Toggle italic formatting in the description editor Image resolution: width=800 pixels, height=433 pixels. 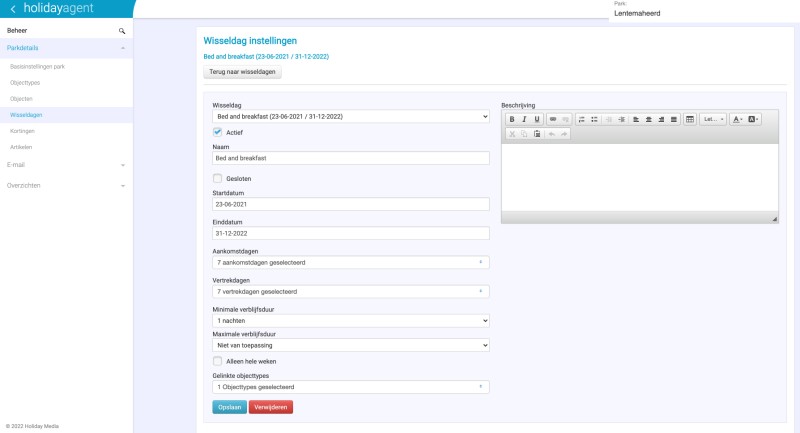[x=524, y=119]
